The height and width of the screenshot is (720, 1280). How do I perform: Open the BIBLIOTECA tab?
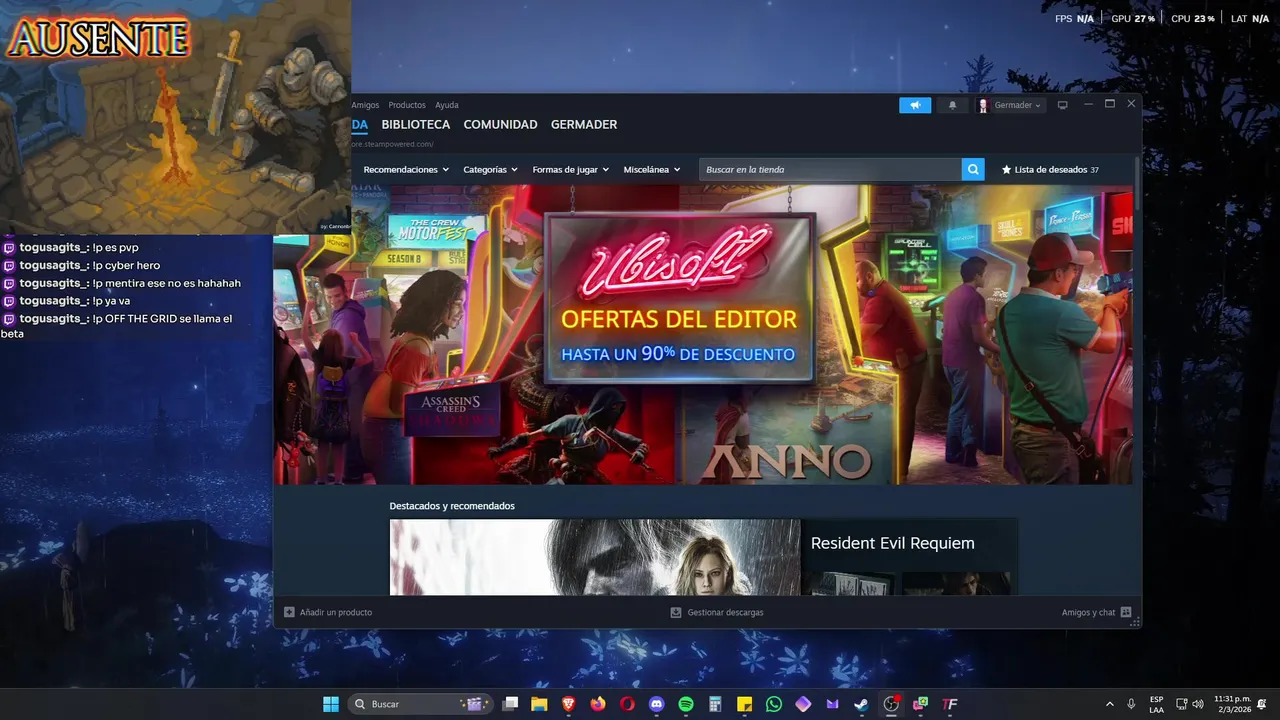point(416,125)
